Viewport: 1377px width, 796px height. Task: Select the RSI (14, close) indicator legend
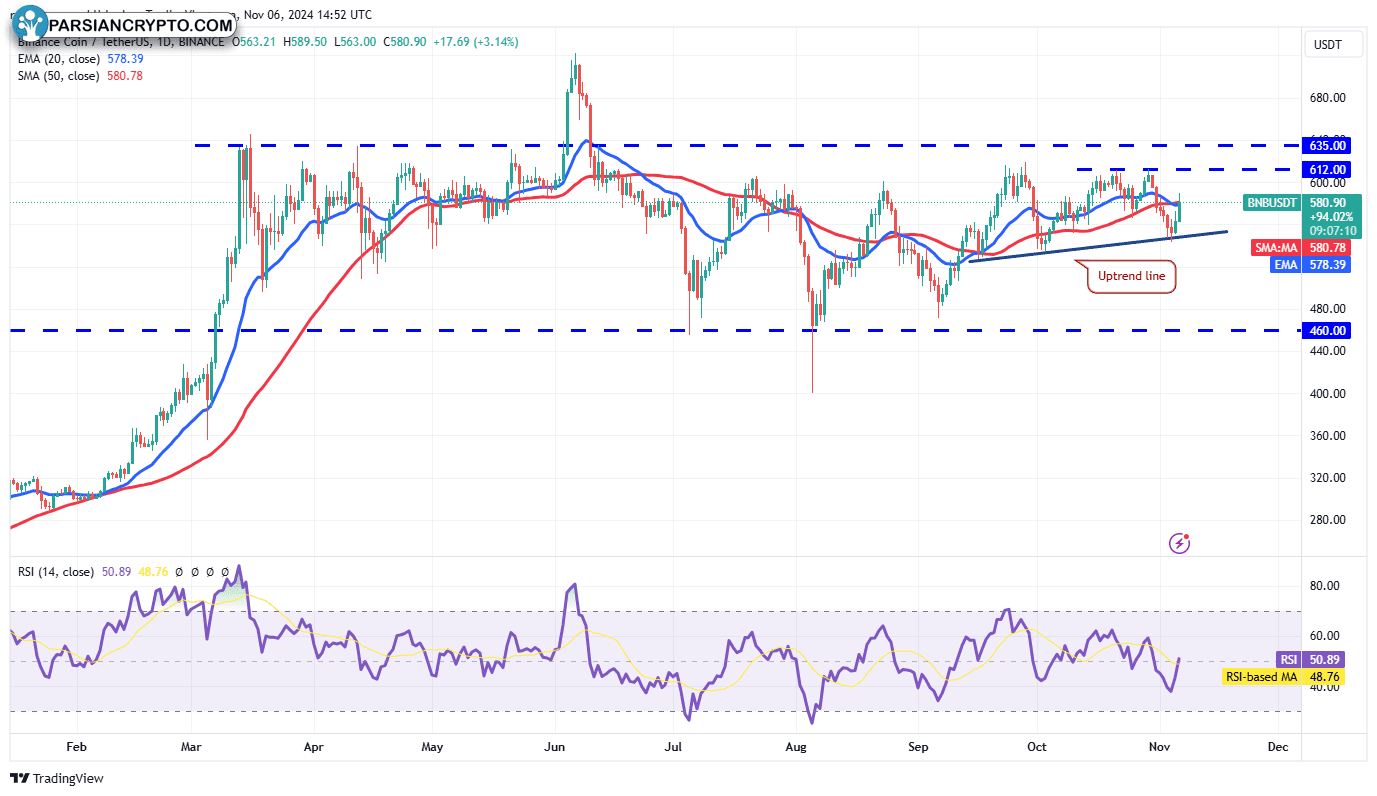pyautogui.click(x=56, y=572)
